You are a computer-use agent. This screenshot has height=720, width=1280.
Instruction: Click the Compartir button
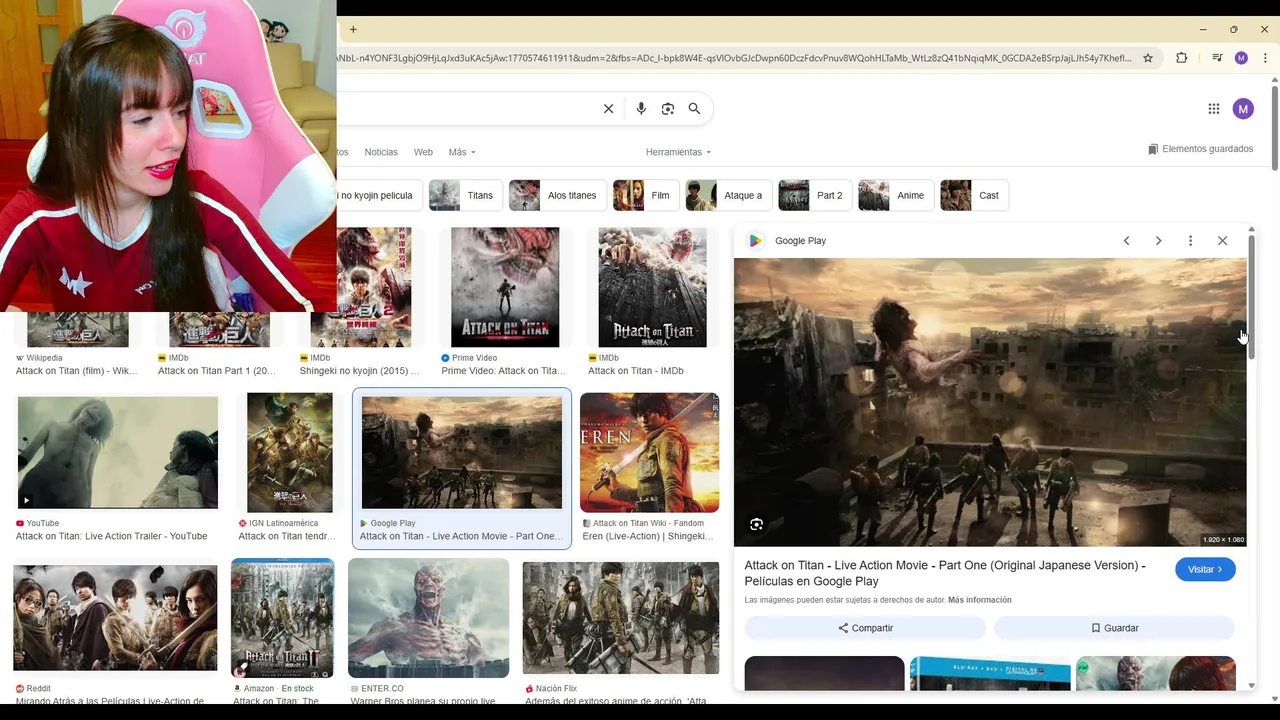[865, 628]
